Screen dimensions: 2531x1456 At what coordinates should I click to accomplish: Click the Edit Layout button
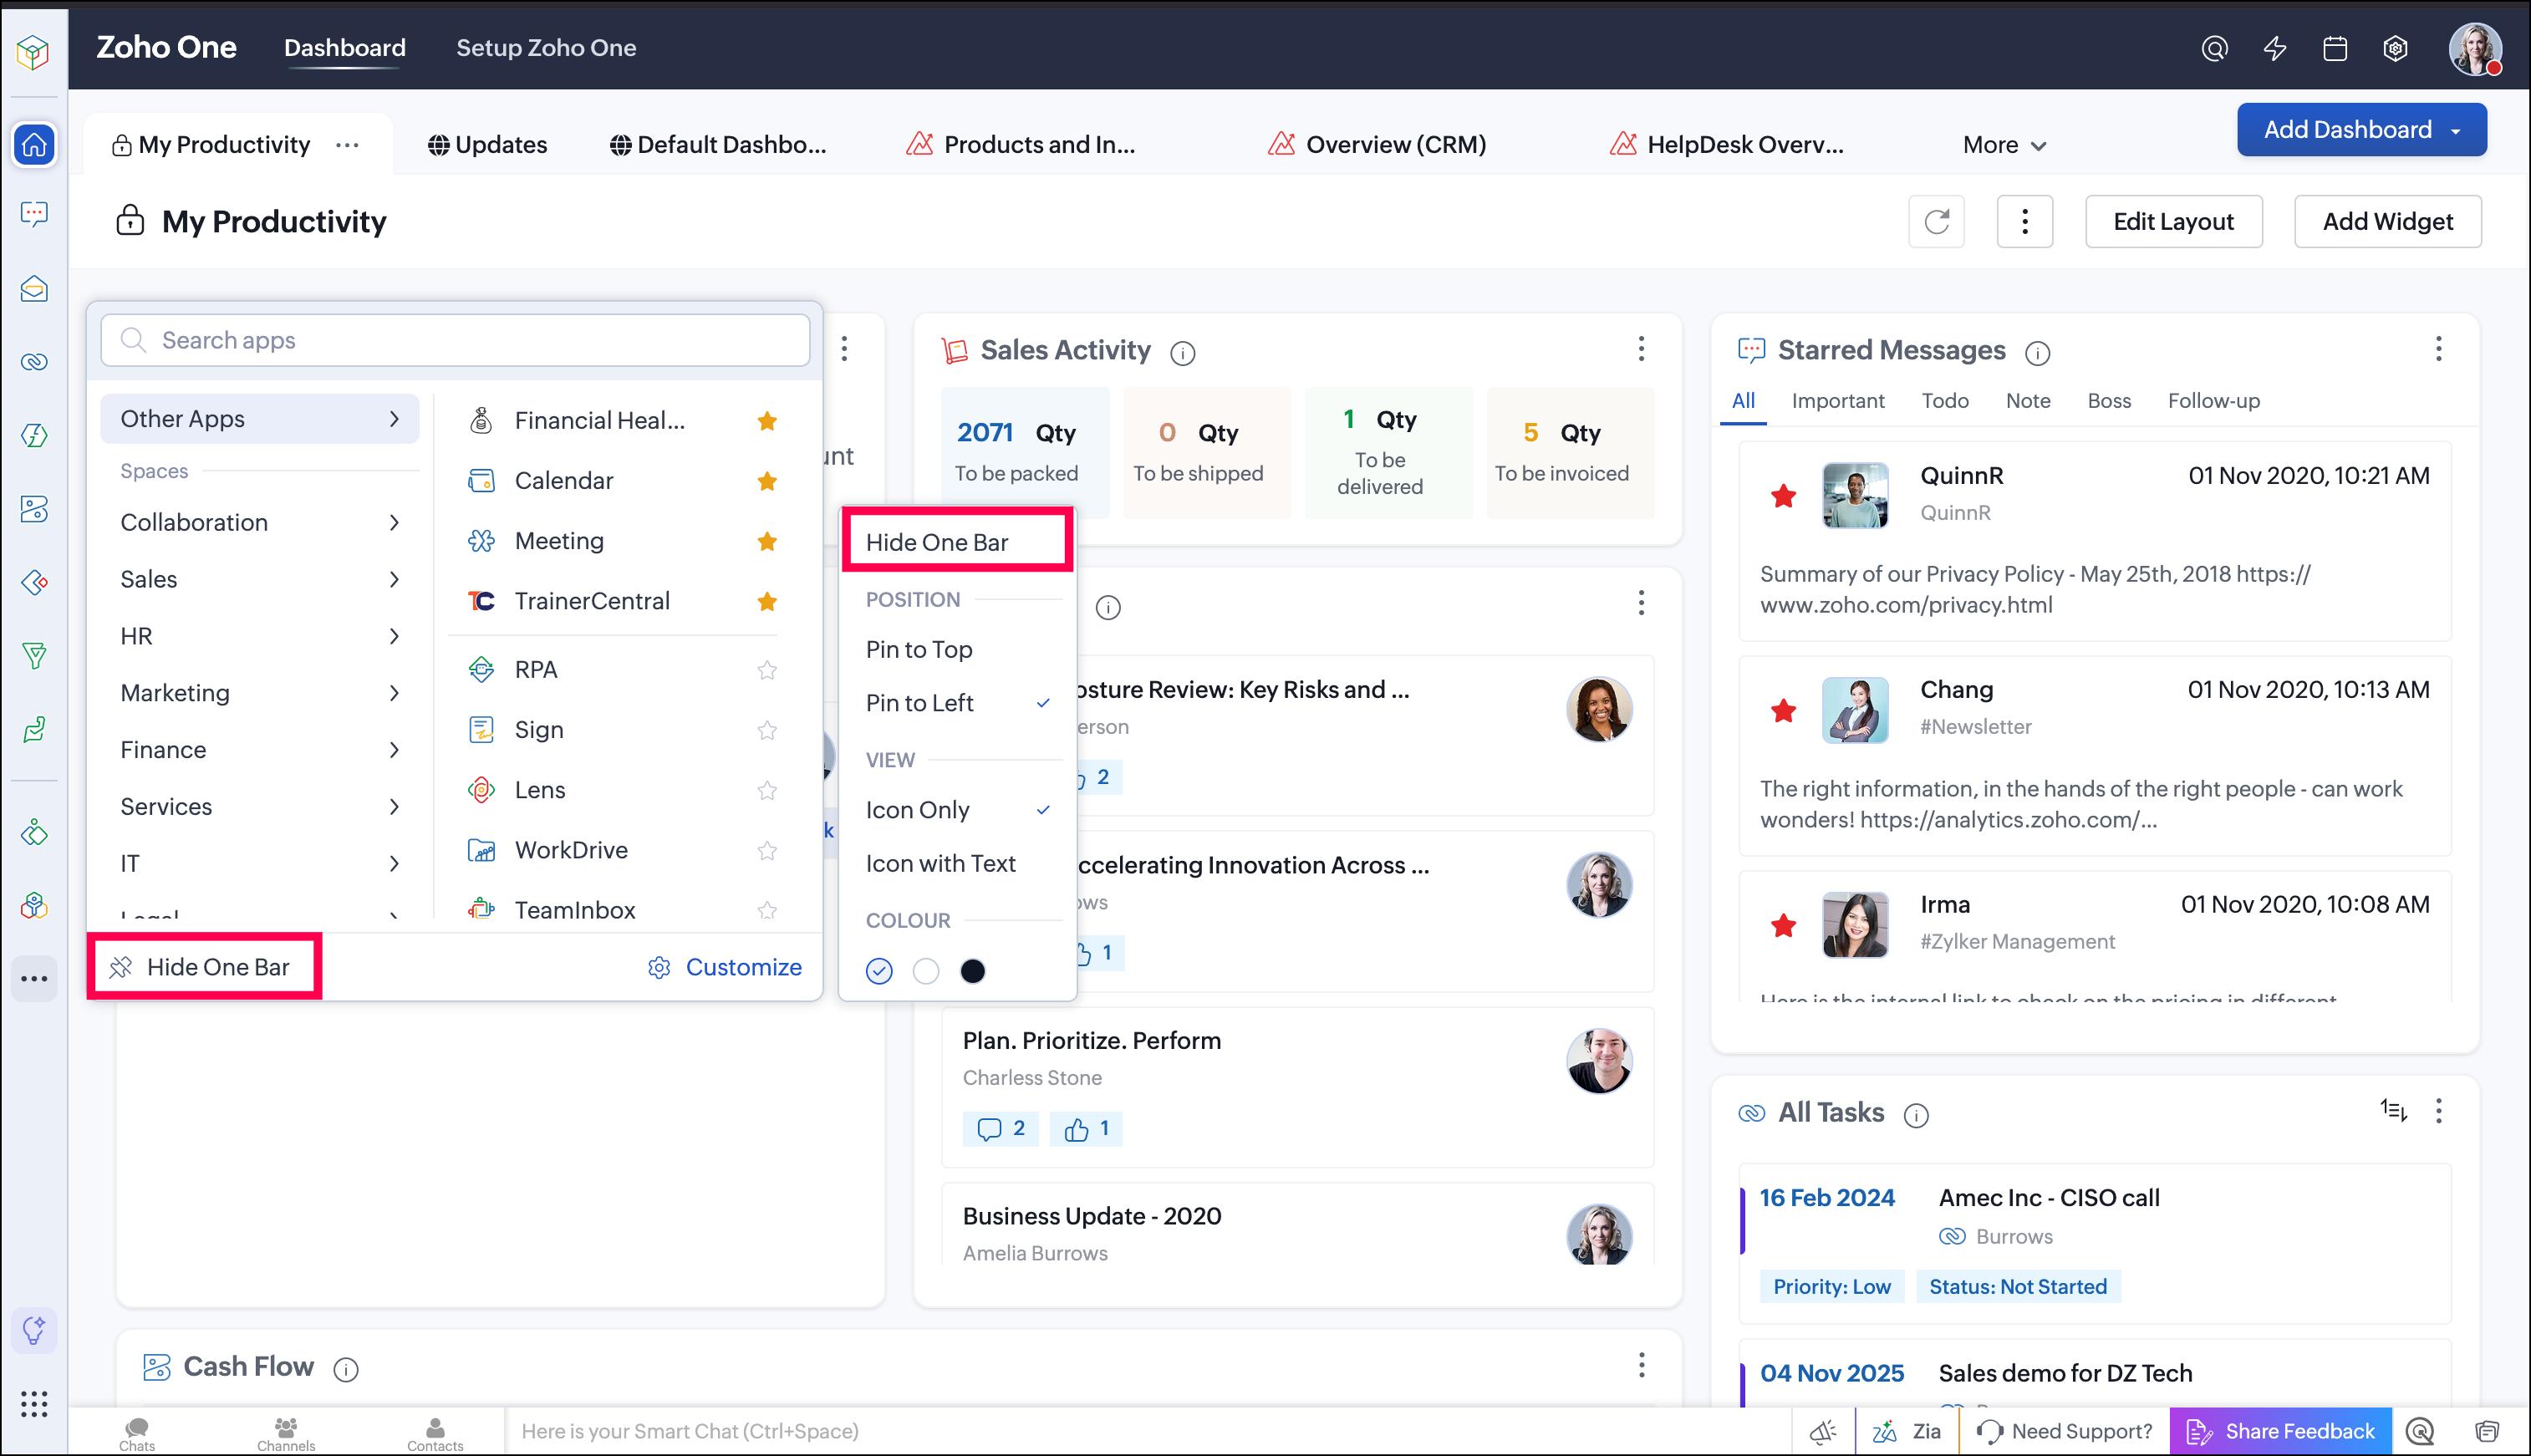click(x=2173, y=221)
